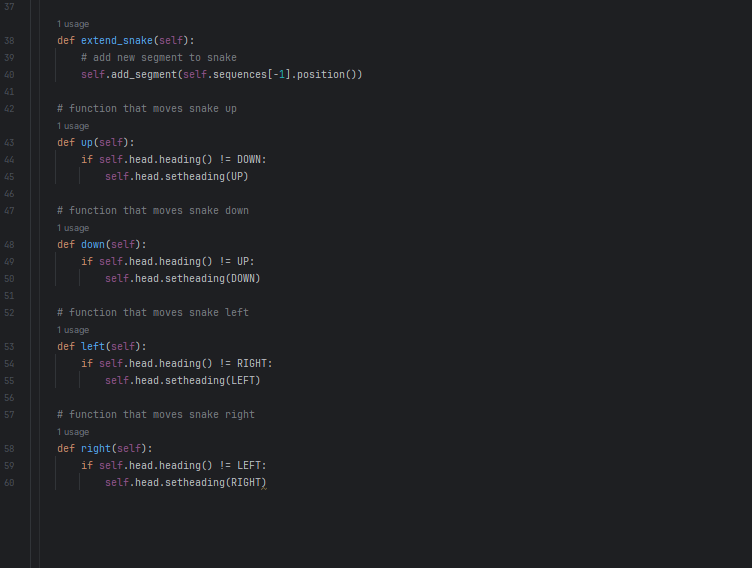Click the 'add new segment to snake' comment
Image resolution: width=752 pixels, height=568 pixels.
pos(159,57)
